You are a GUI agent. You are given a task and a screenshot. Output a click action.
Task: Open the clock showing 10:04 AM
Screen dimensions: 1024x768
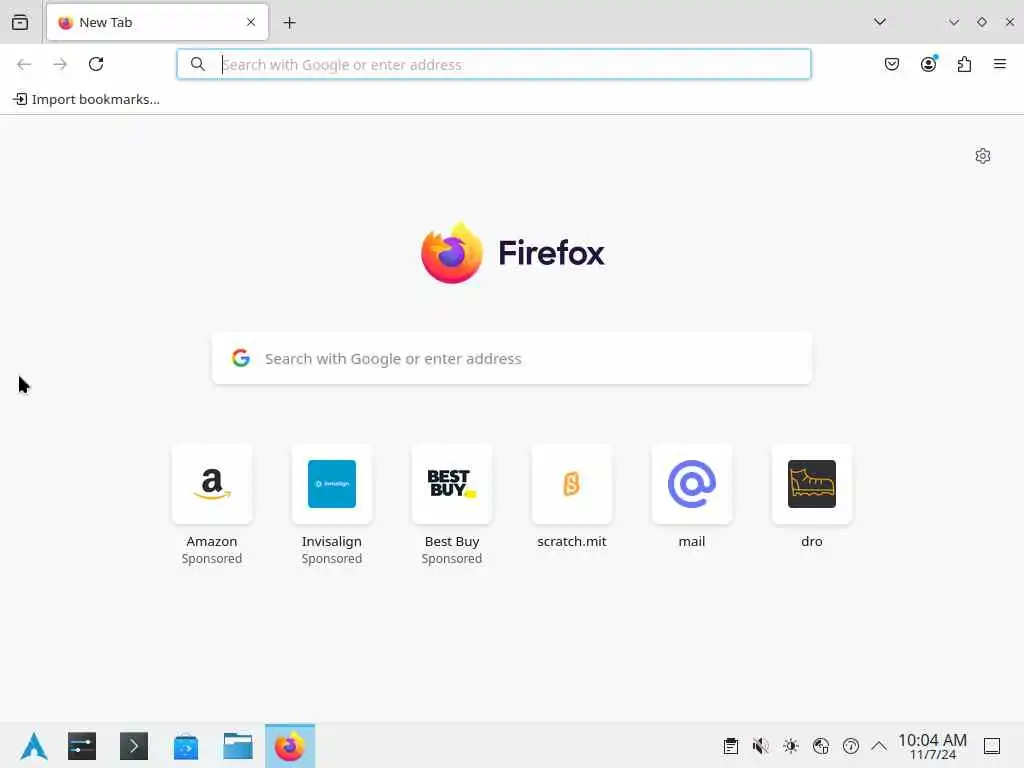(933, 746)
